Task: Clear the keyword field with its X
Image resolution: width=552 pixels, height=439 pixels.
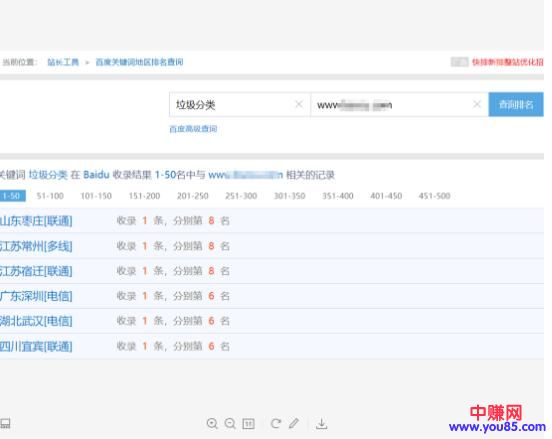Action: click(x=299, y=104)
